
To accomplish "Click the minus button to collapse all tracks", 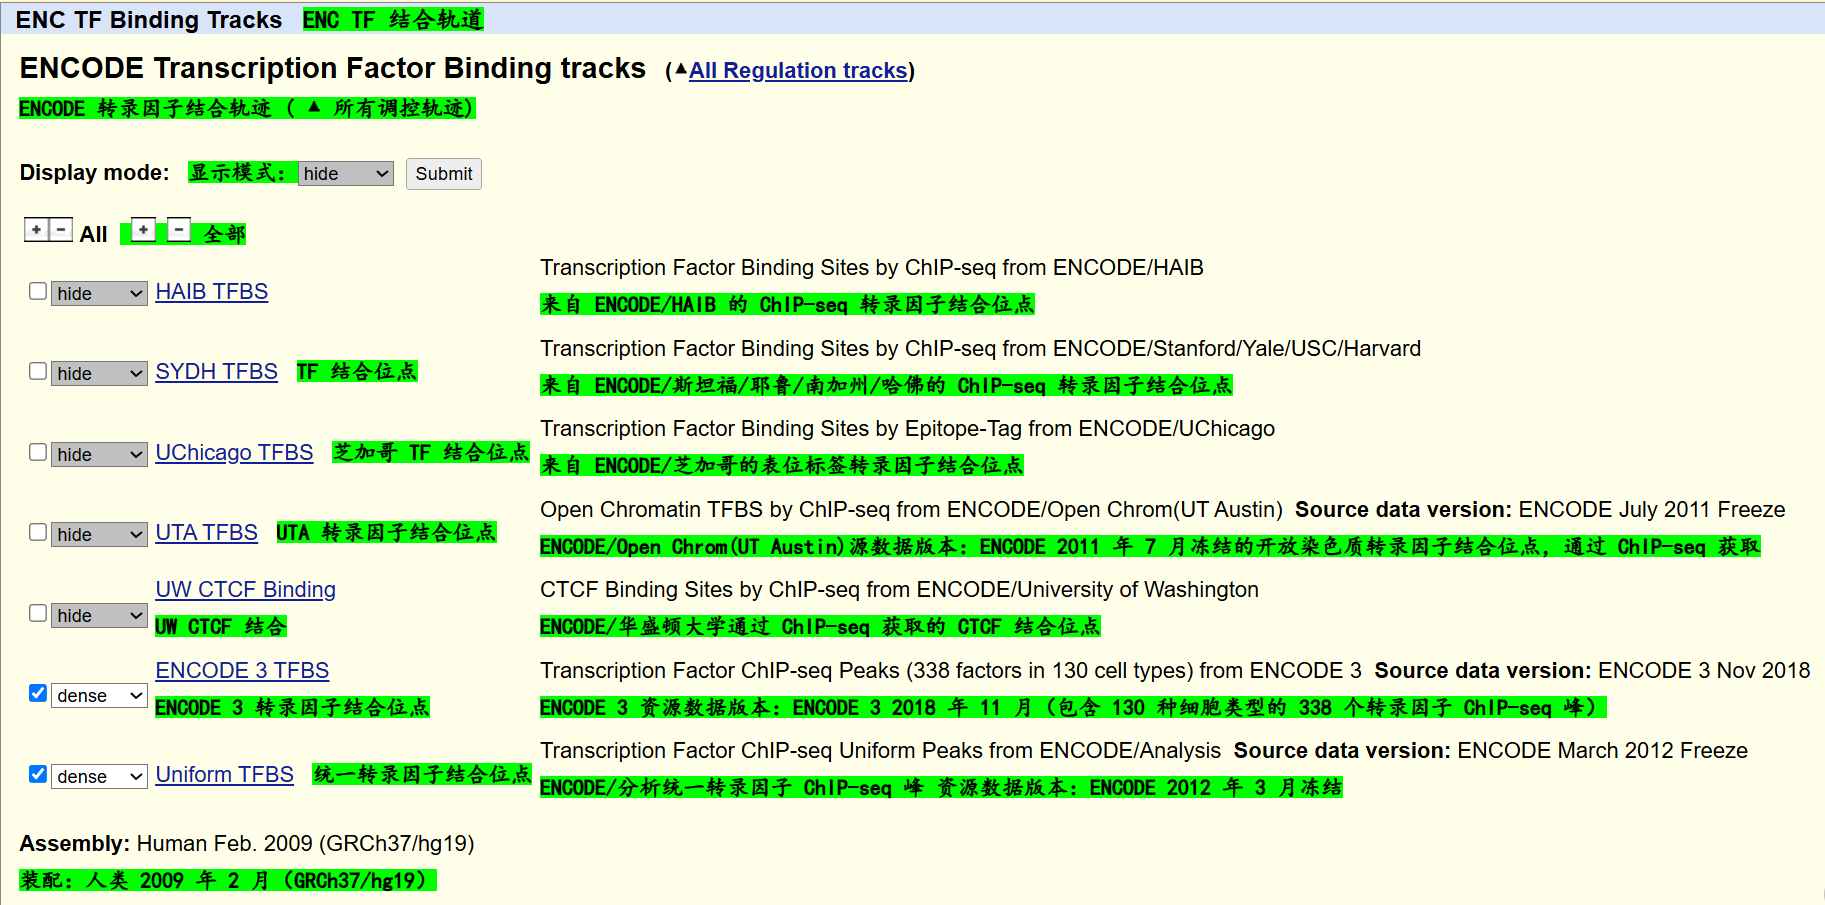I will 60,229.
